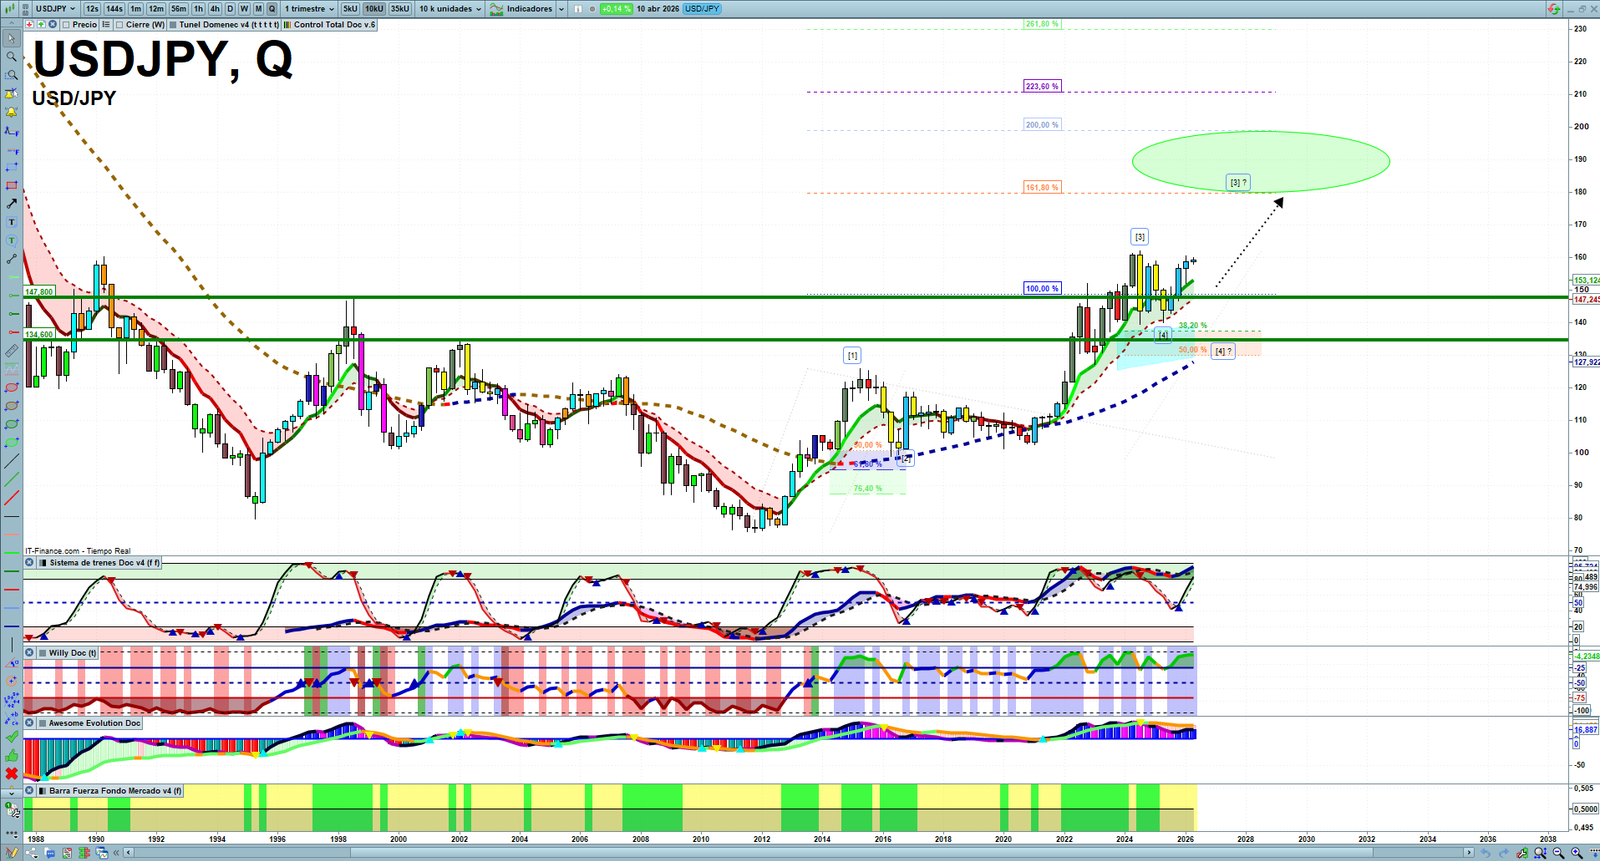
Task: Choose the ruler measurement tool
Action: 11,351
